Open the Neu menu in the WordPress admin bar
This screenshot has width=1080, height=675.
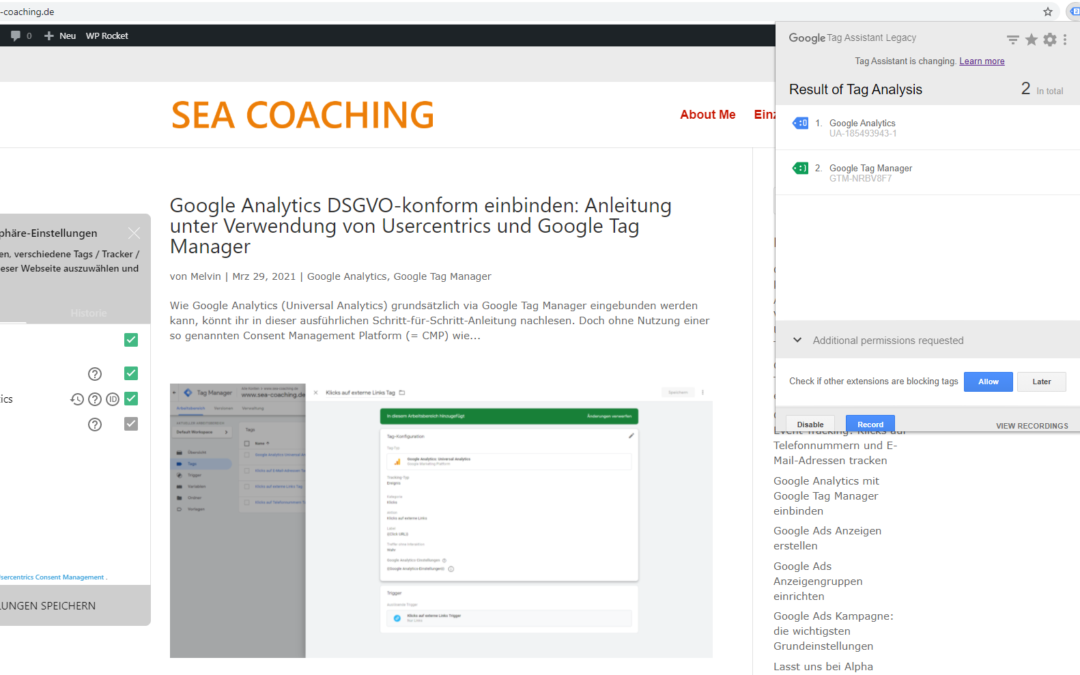pyautogui.click(x=60, y=36)
